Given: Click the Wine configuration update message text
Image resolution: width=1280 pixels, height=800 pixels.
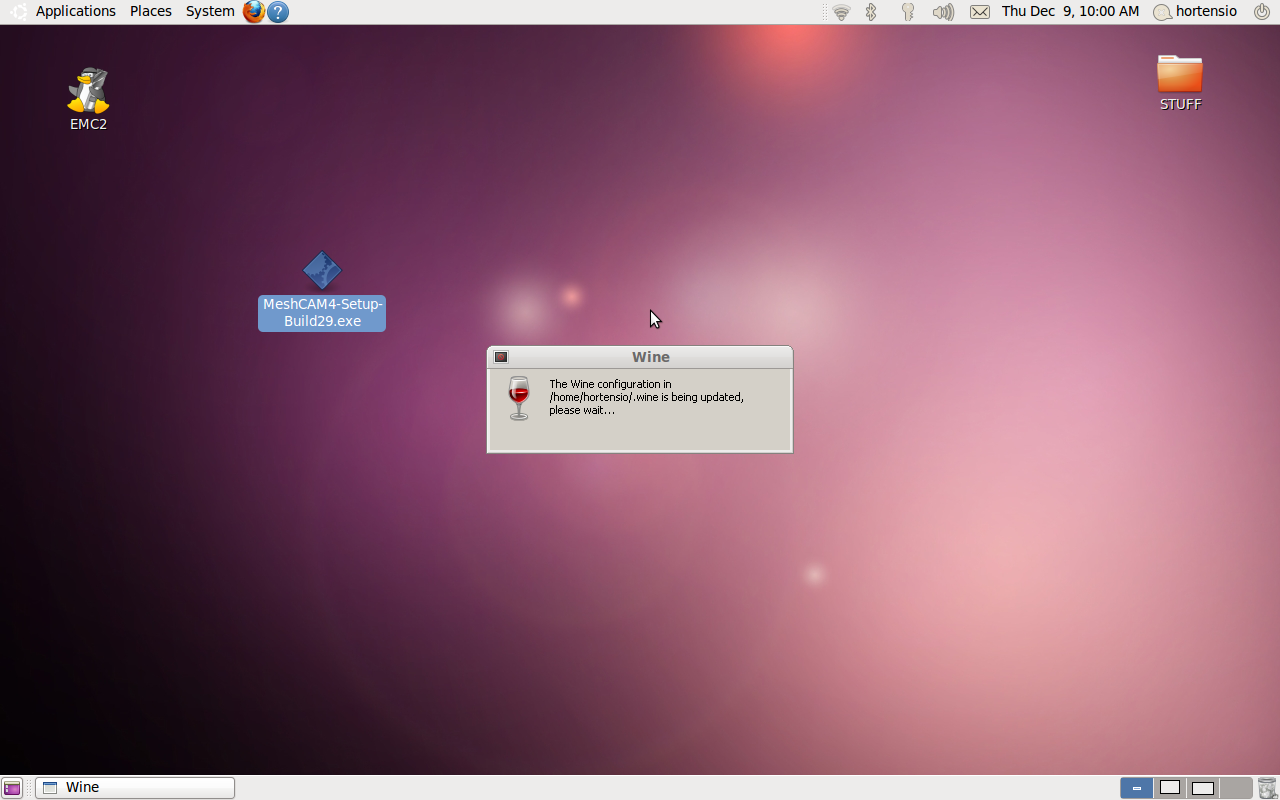Looking at the screenshot, I should pyautogui.click(x=646, y=397).
